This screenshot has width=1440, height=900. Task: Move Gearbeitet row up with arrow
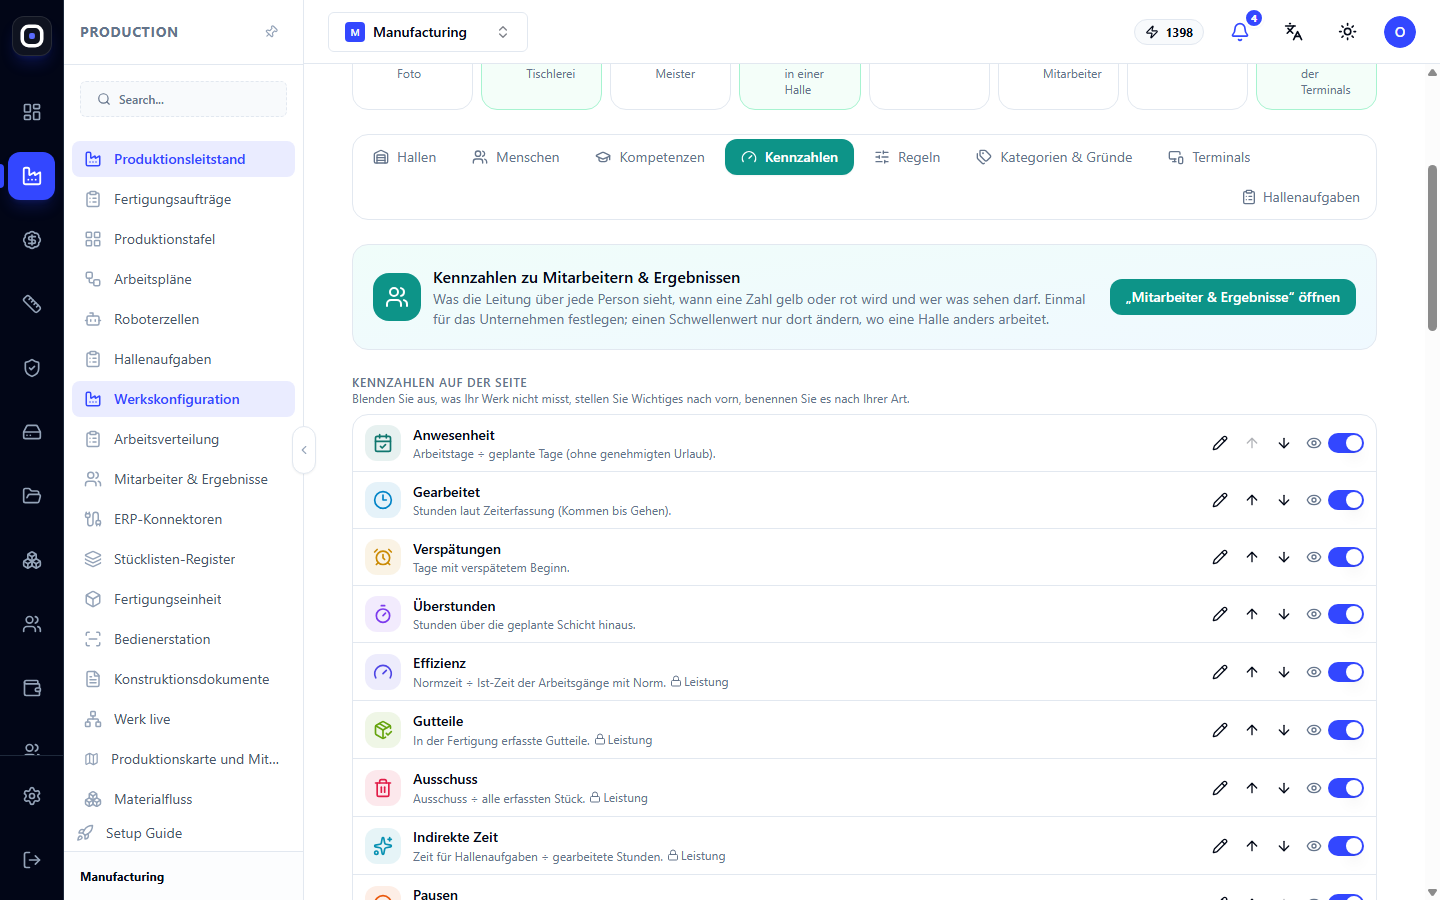coord(1252,500)
